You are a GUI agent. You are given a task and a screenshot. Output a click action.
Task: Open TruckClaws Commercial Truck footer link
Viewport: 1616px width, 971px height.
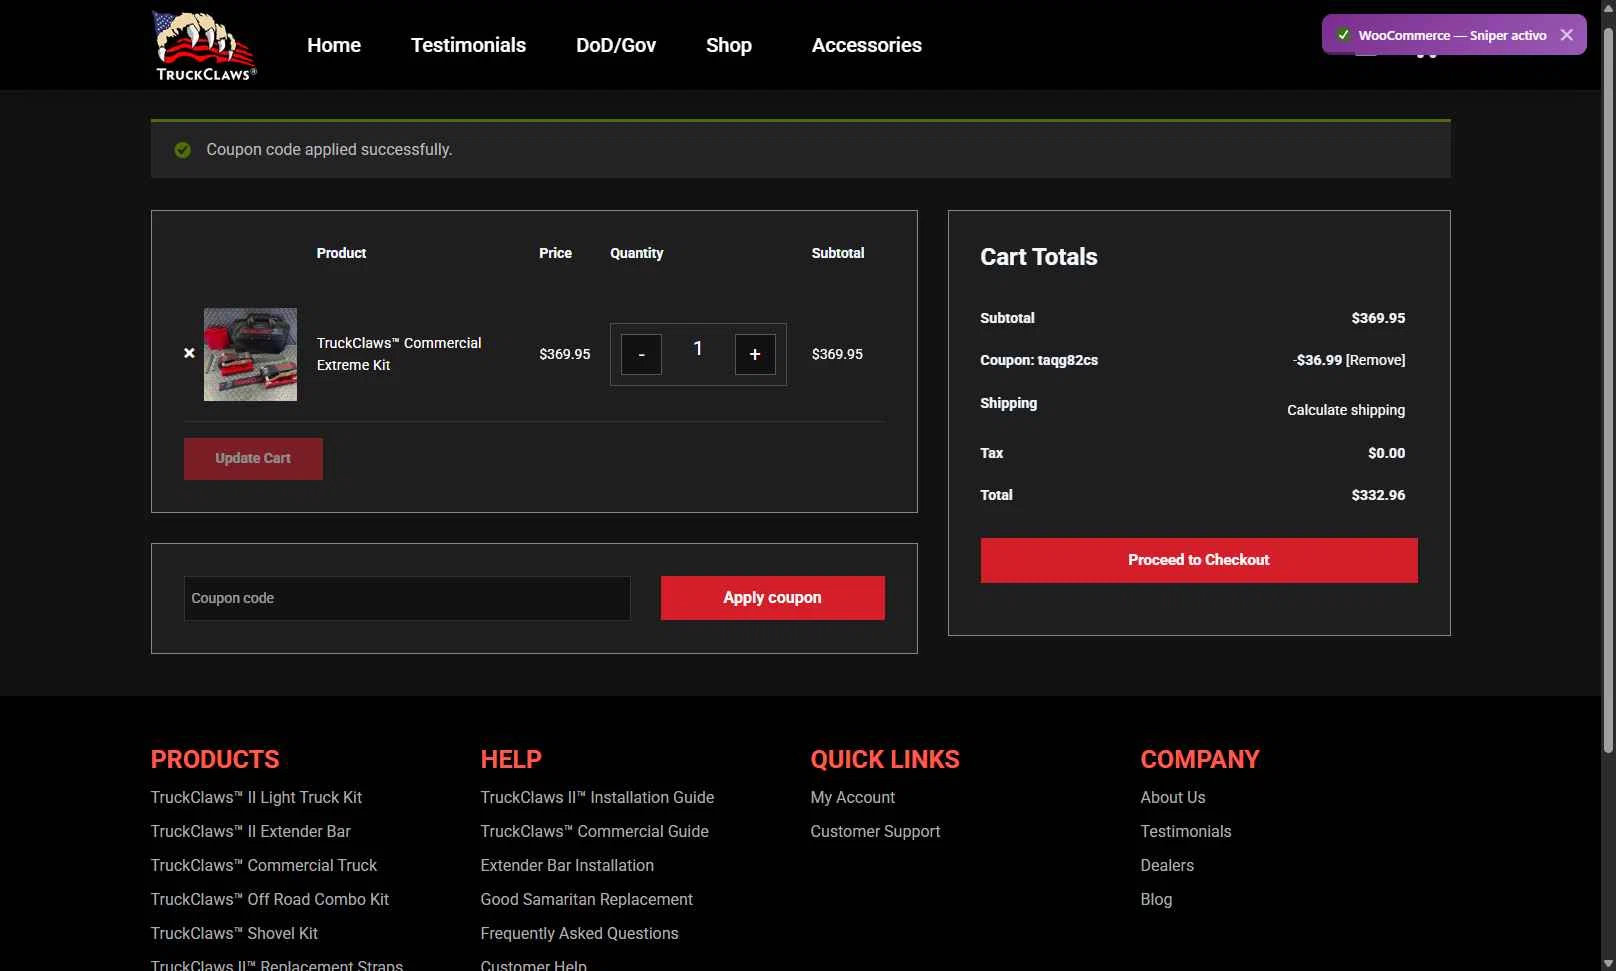point(264,865)
